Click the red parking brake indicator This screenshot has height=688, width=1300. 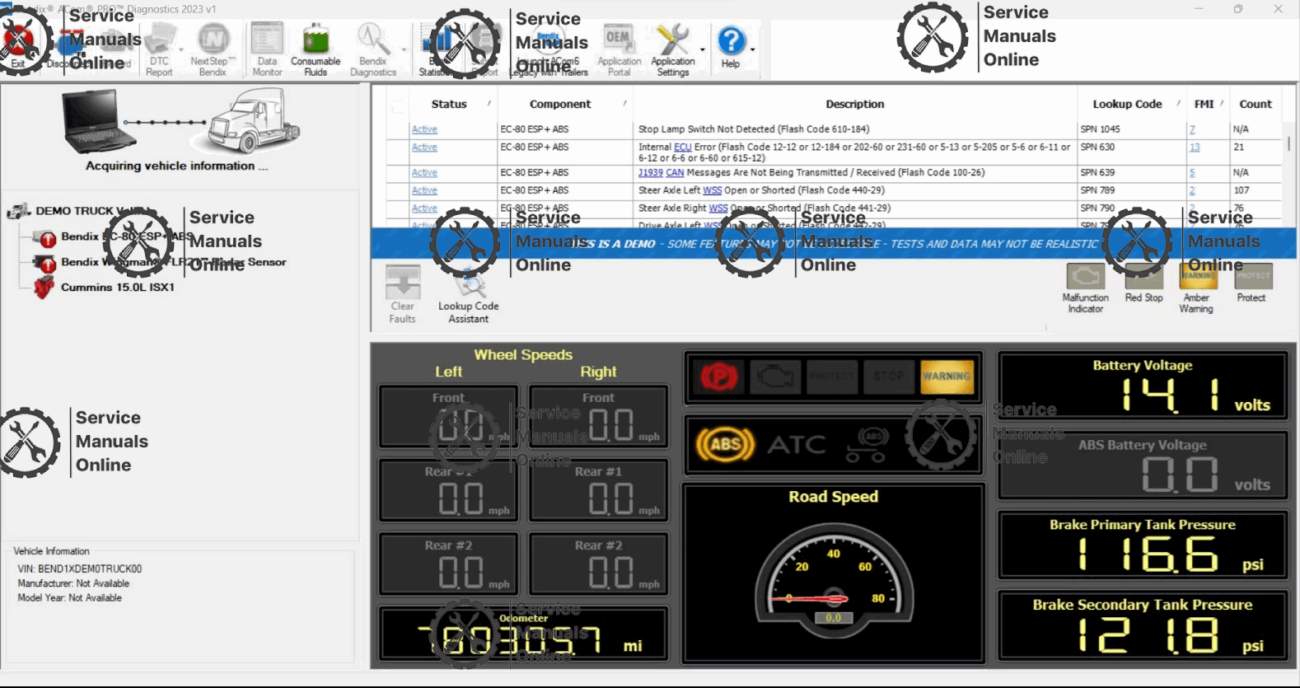[x=719, y=376]
